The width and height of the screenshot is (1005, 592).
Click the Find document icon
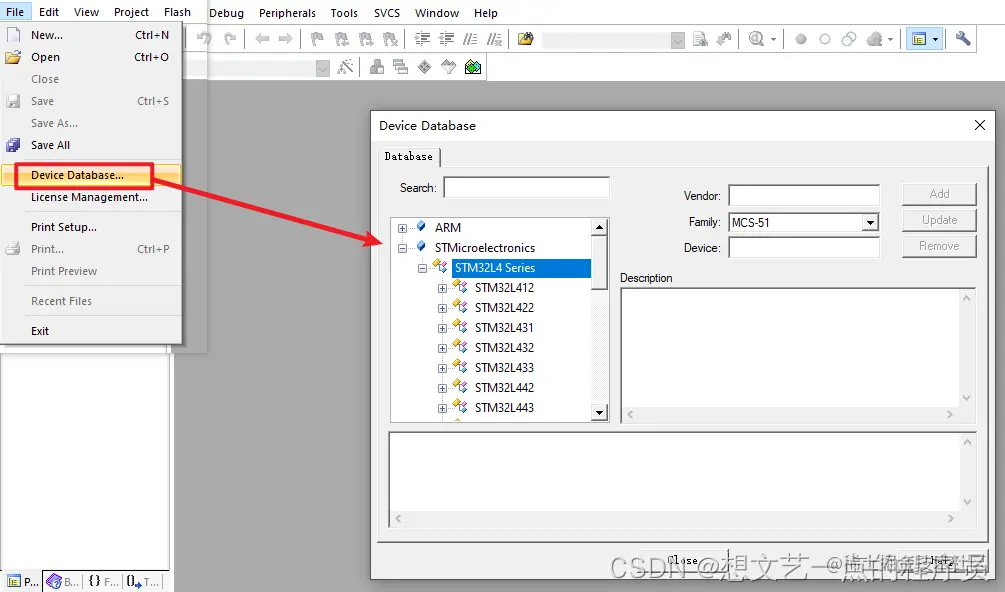(701, 39)
